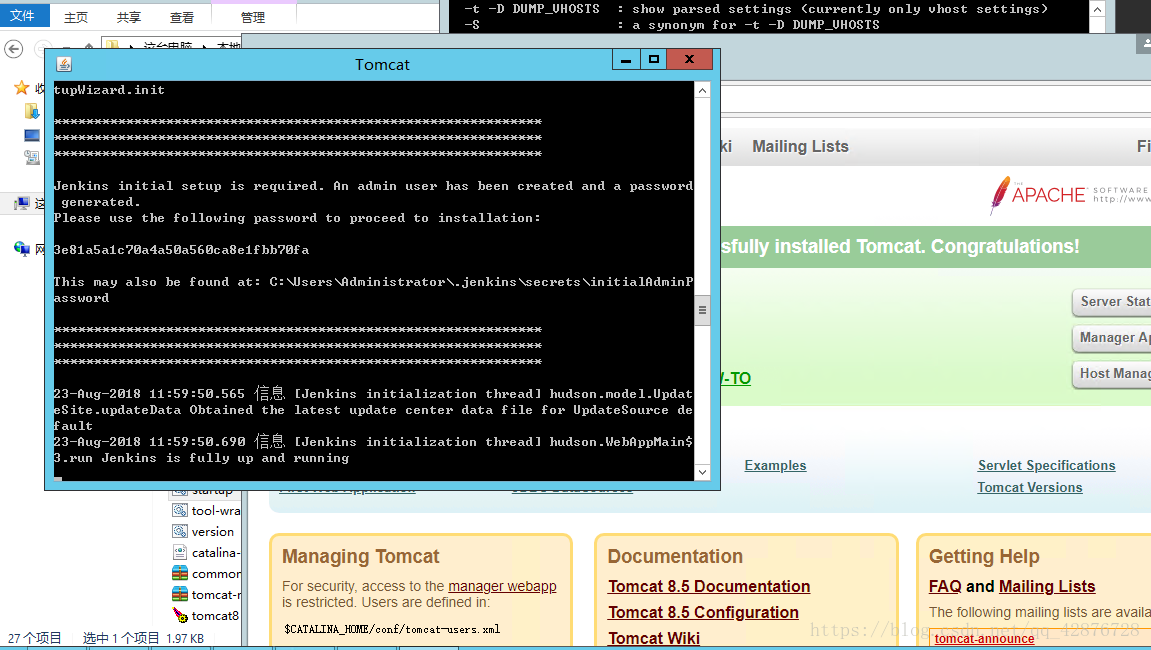1151x650 pixels.
Task: Select the Desktop monitor icon in Explorer sidebar
Action: click(x=32, y=135)
